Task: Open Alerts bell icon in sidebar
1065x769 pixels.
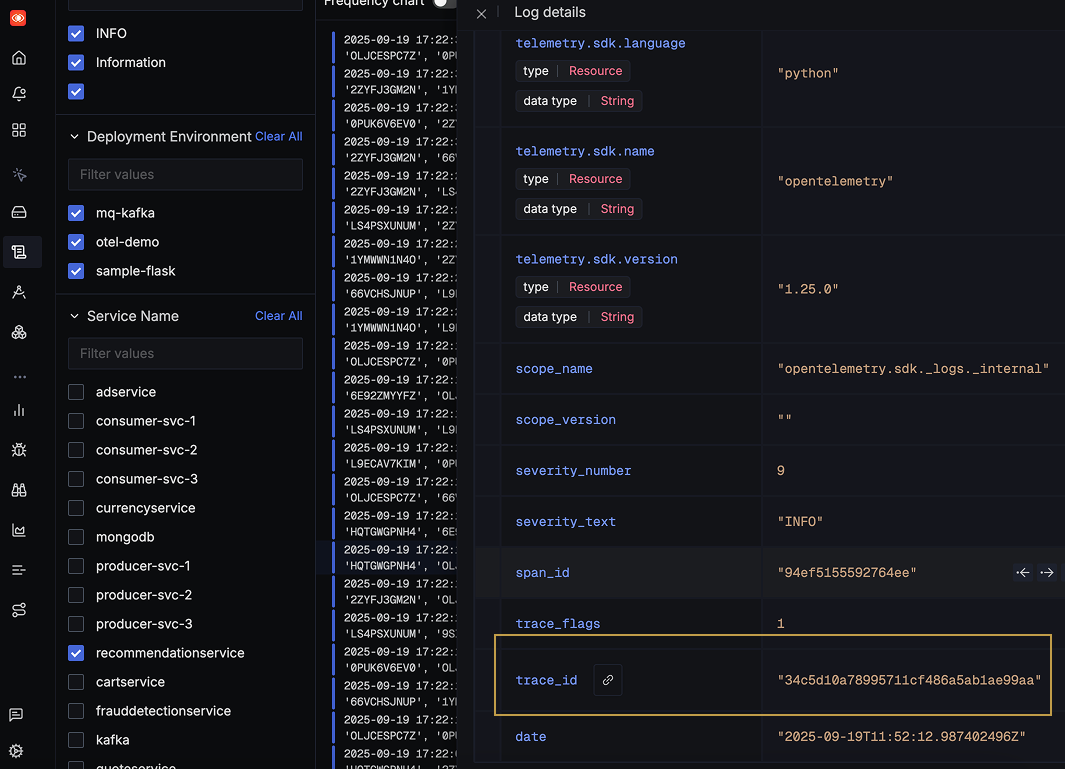Action: [19, 94]
